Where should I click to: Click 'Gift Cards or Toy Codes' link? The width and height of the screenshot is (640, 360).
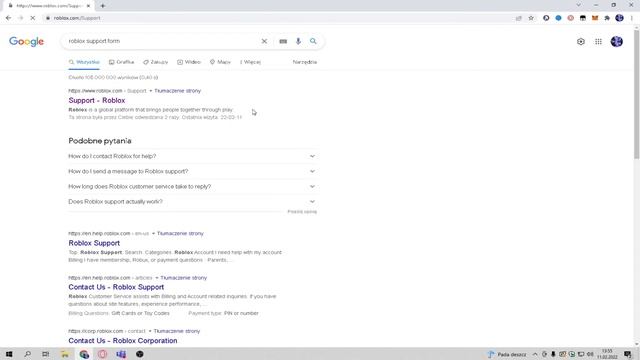coord(140,313)
